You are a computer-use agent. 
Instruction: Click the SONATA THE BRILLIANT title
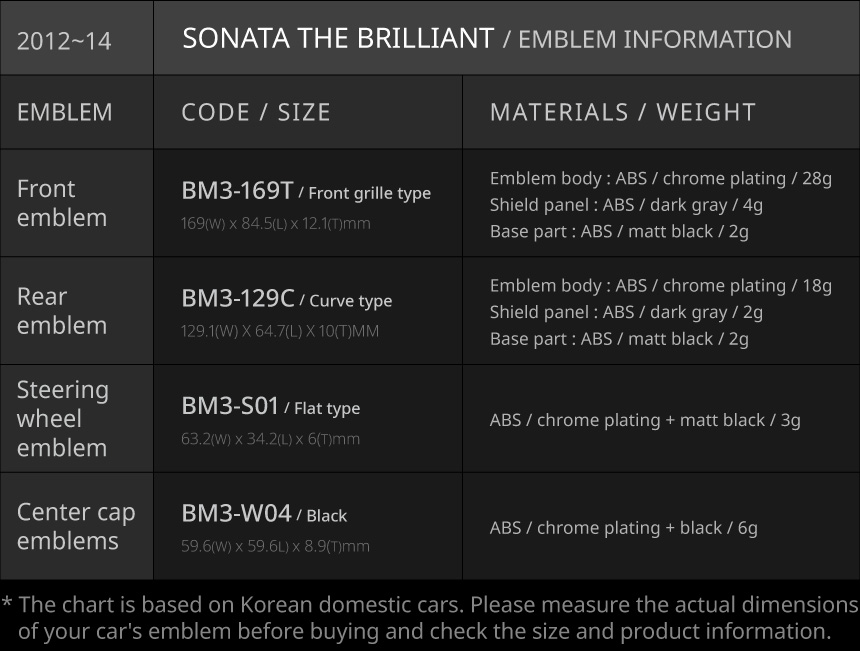pyautogui.click(x=337, y=39)
